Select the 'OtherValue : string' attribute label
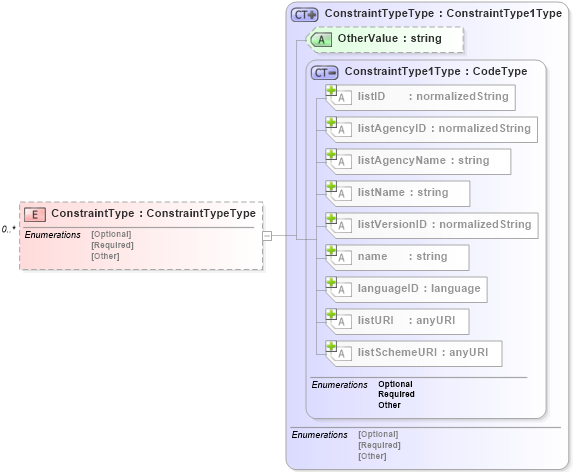Image resolution: width=574 pixels, height=472 pixels. pos(390,38)
